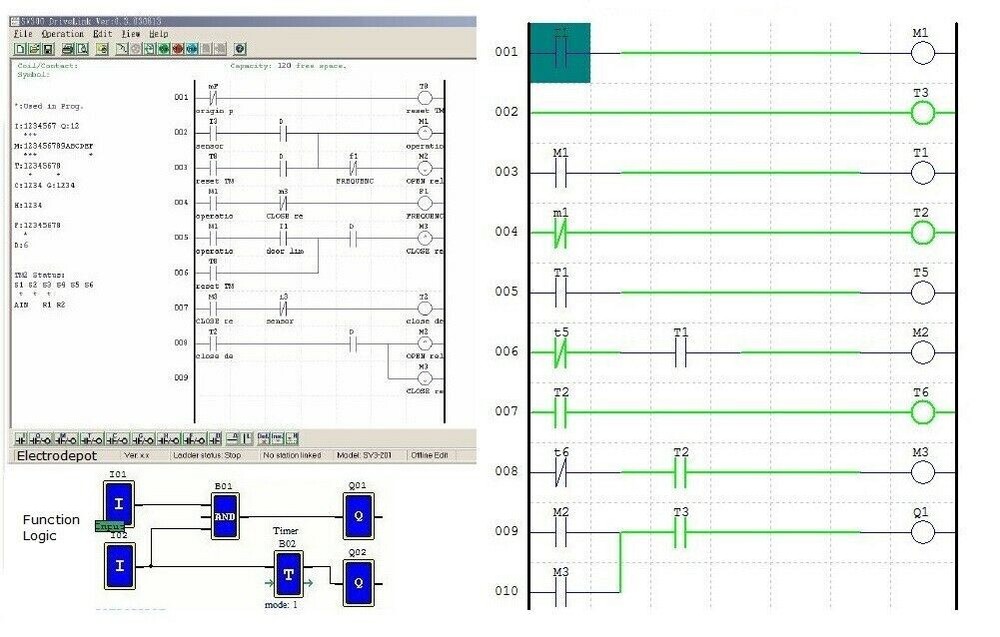Image resolution: width=1000 pixels, height=637 pixels.
Task: Select the timer 'T' contact-coil instruction icon
Action: click(x=90, y=438)
